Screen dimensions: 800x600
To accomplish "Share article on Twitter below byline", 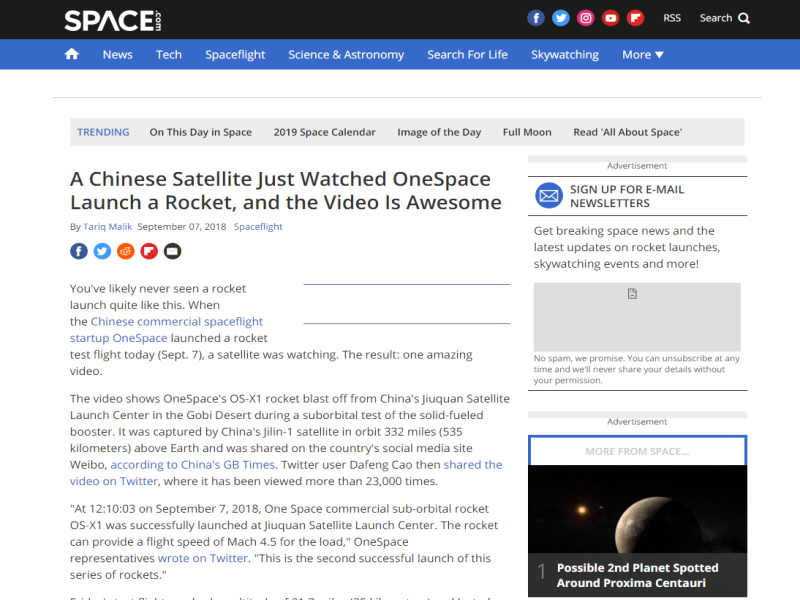I will point(102,251).
